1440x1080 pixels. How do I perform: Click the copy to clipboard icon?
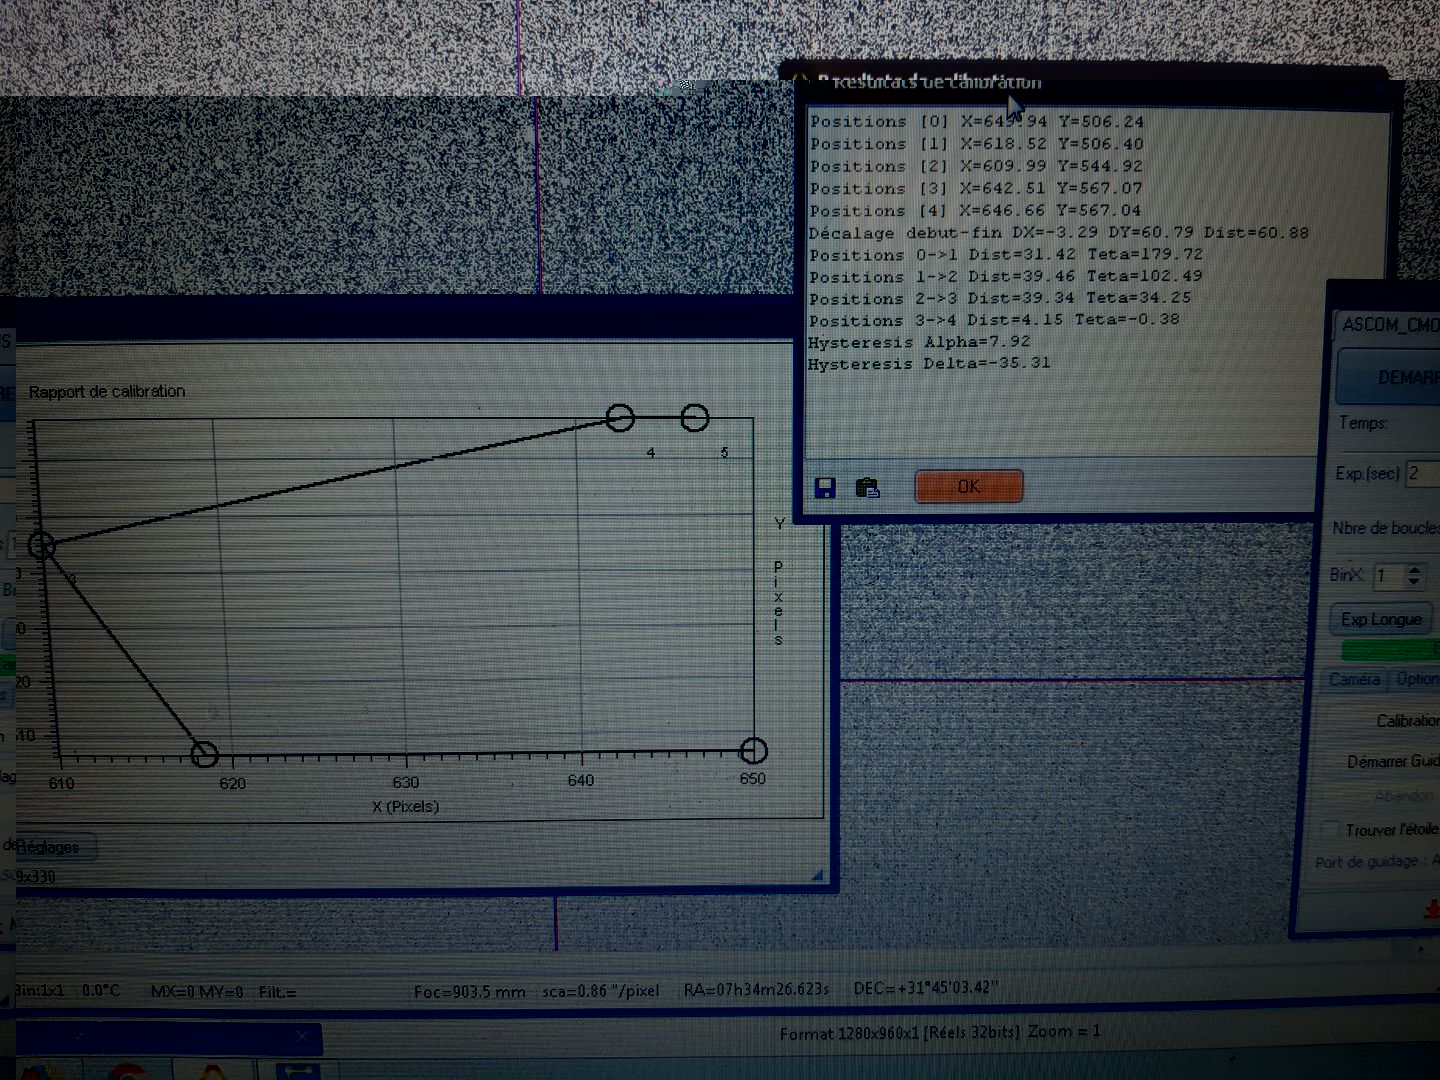867,488
